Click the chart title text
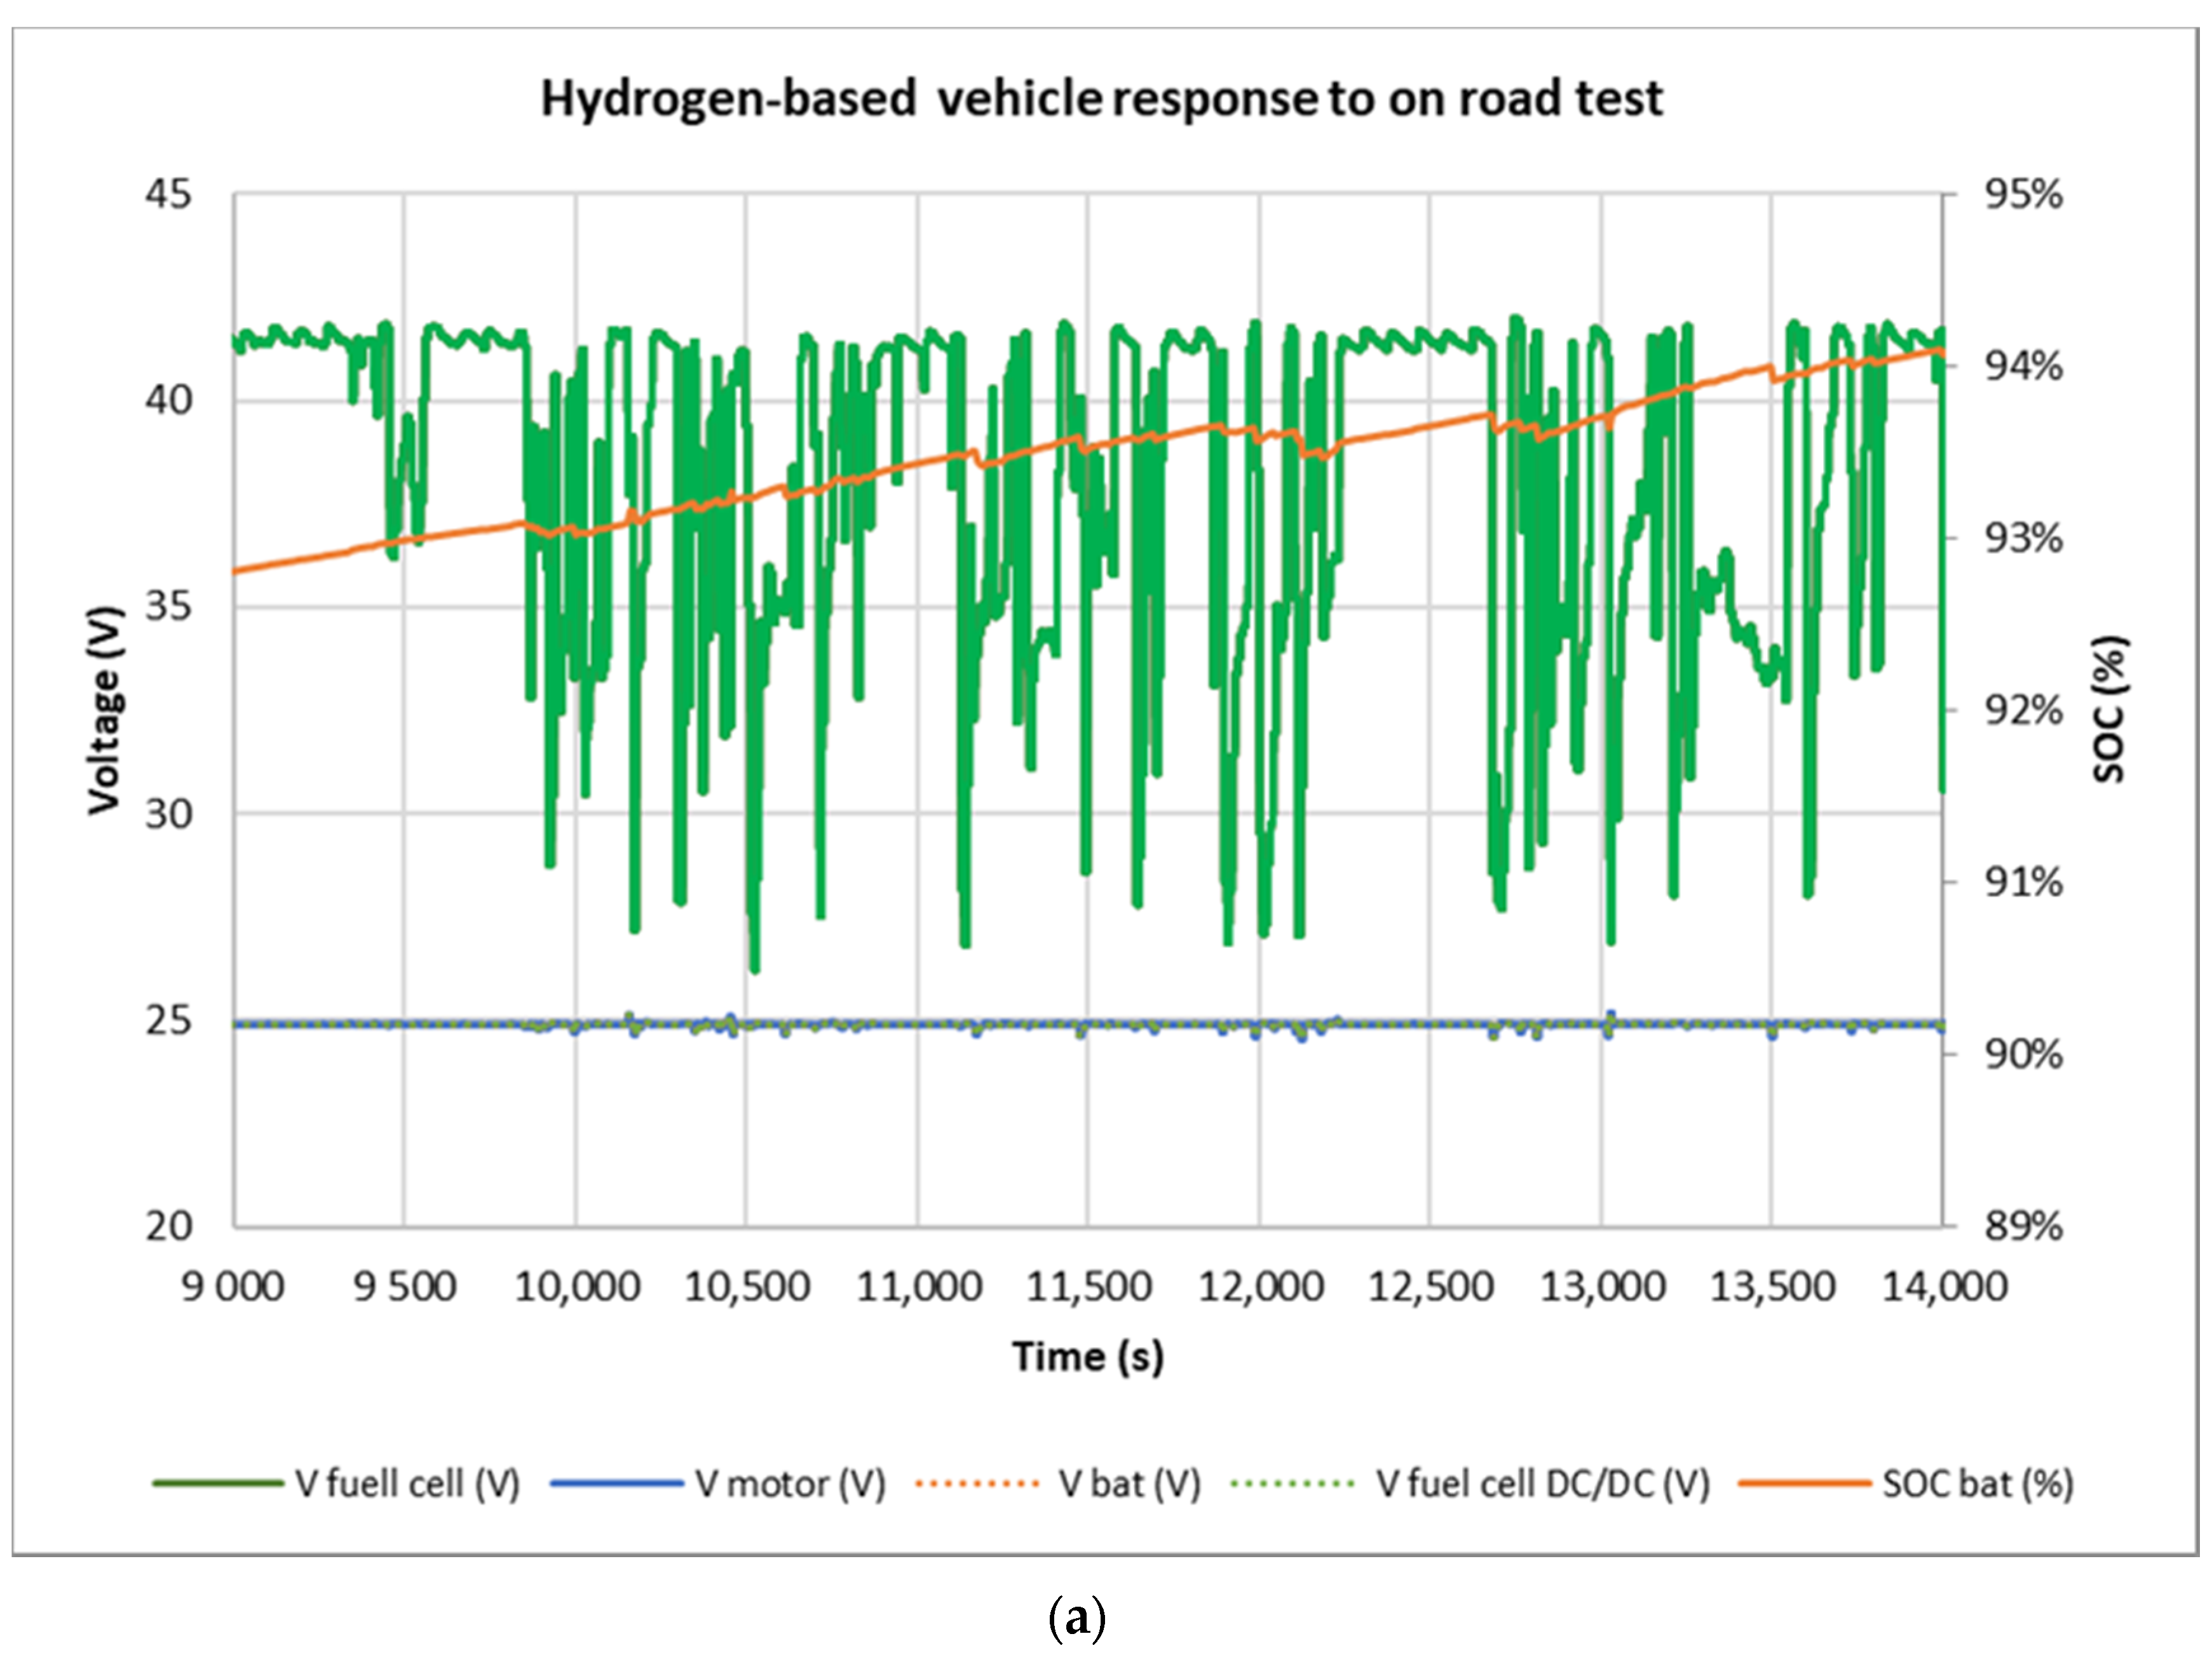The image size is (2212, 1655). (1101, 99)
